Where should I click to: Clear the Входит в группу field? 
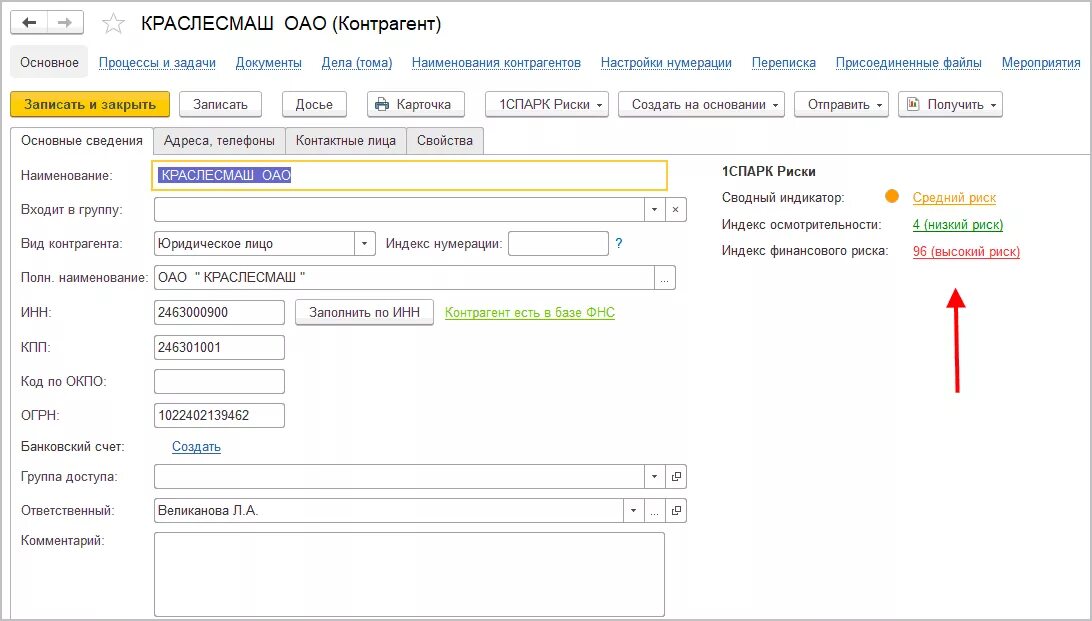click(675, 210)
